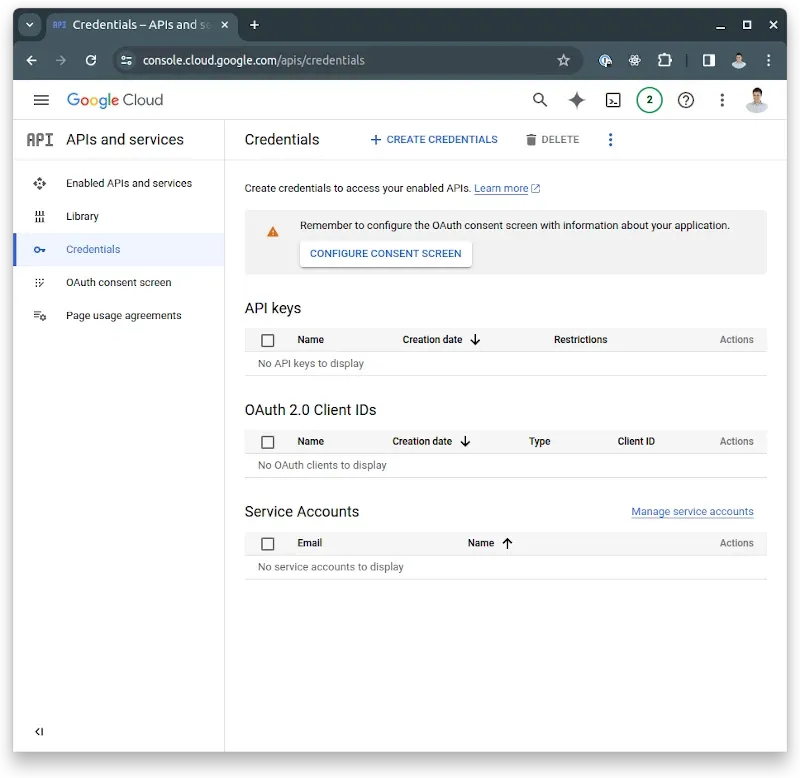Viewport: 800px width, 778px height.
Task: Click the Enabled APIs and services sidebar icon
Action: pos(40,183)
